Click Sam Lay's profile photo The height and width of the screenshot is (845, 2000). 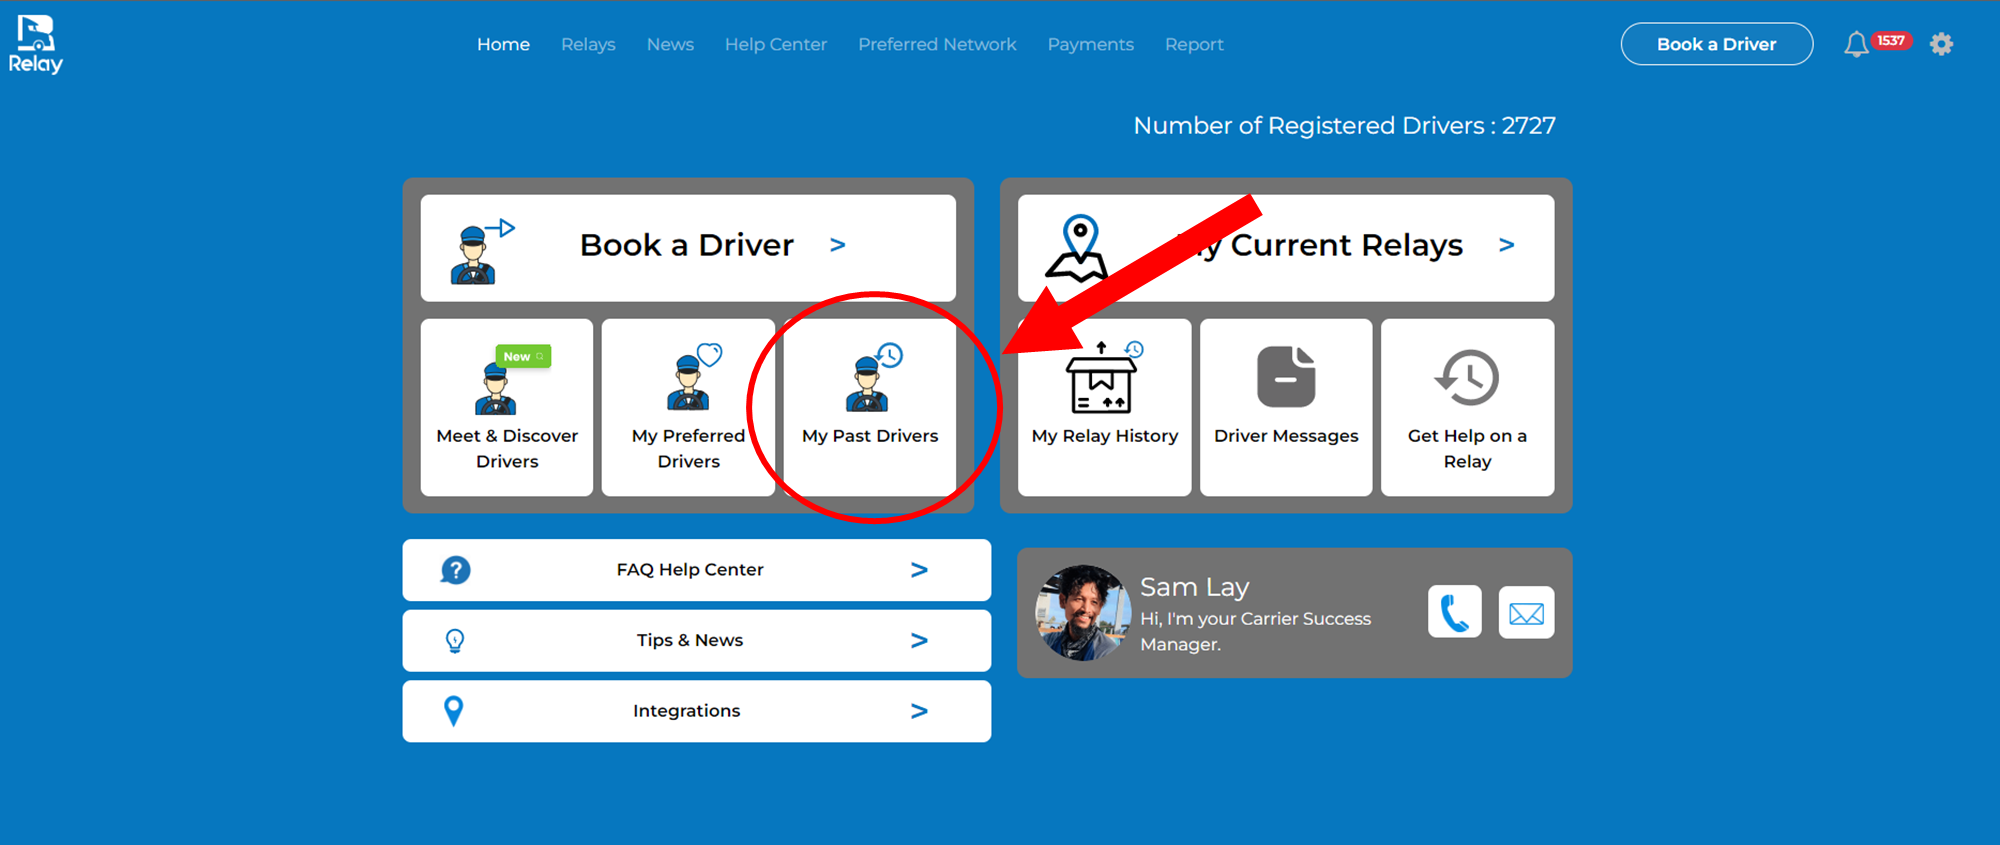pyautogui.click(x=1082, y=612)
